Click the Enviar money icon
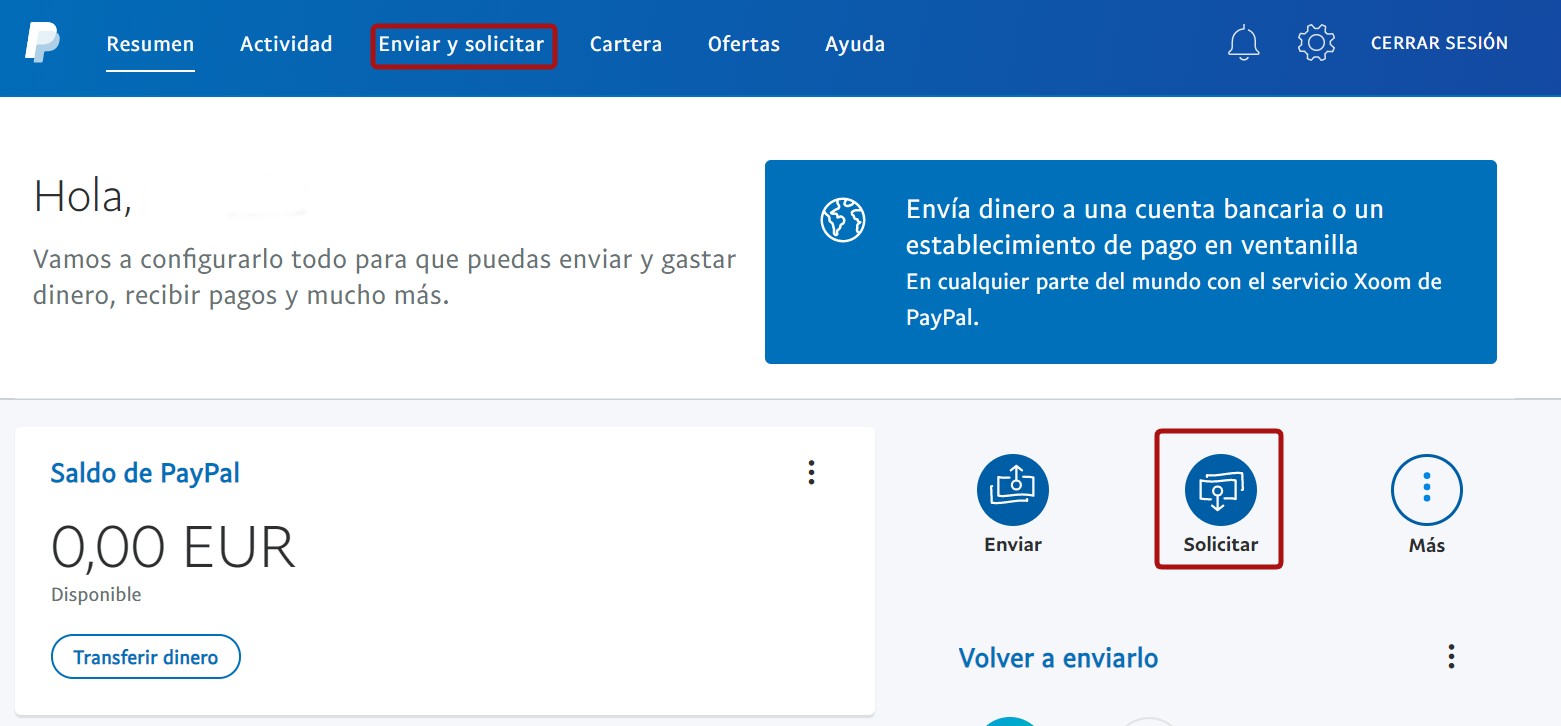Viewport: 1561px width, 726px height. (x=1013, y=490)
